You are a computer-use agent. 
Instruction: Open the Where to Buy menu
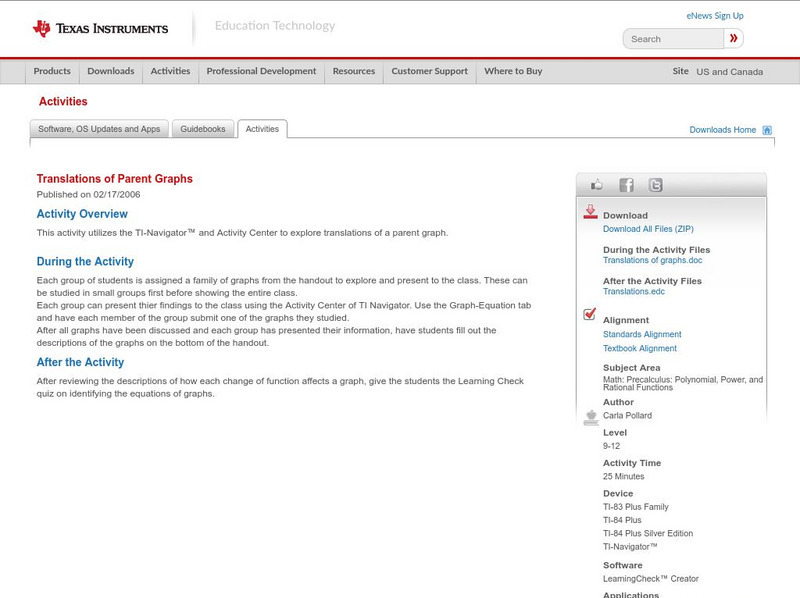point(513,71)
